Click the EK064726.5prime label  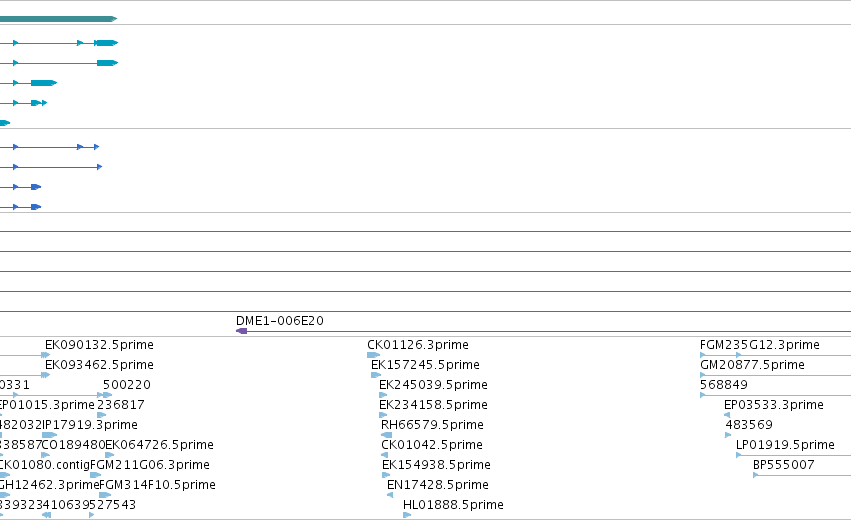[x=159, y=445]
